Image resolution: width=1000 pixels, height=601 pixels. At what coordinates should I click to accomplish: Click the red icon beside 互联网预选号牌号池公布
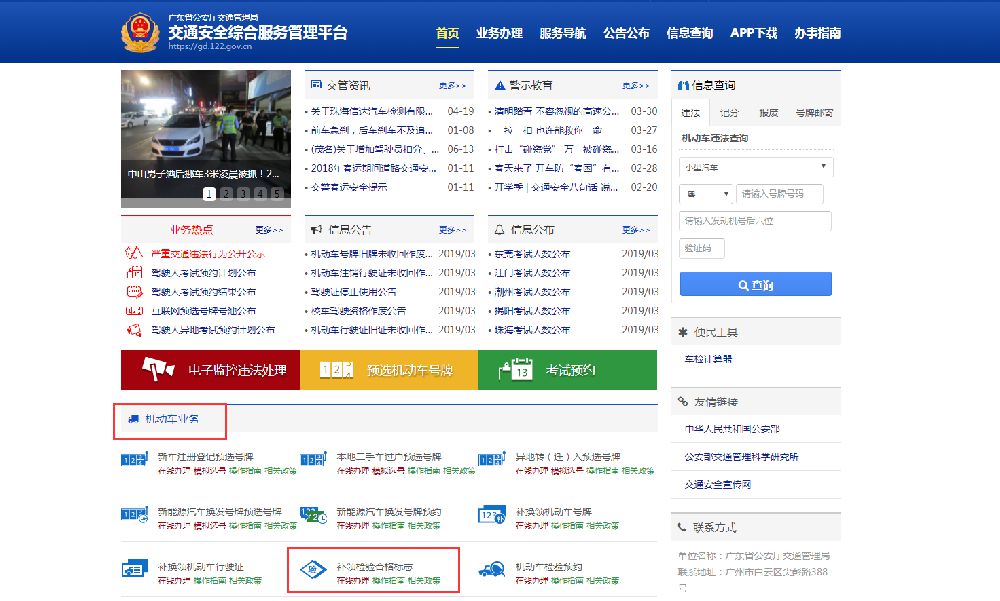(134, 311)
